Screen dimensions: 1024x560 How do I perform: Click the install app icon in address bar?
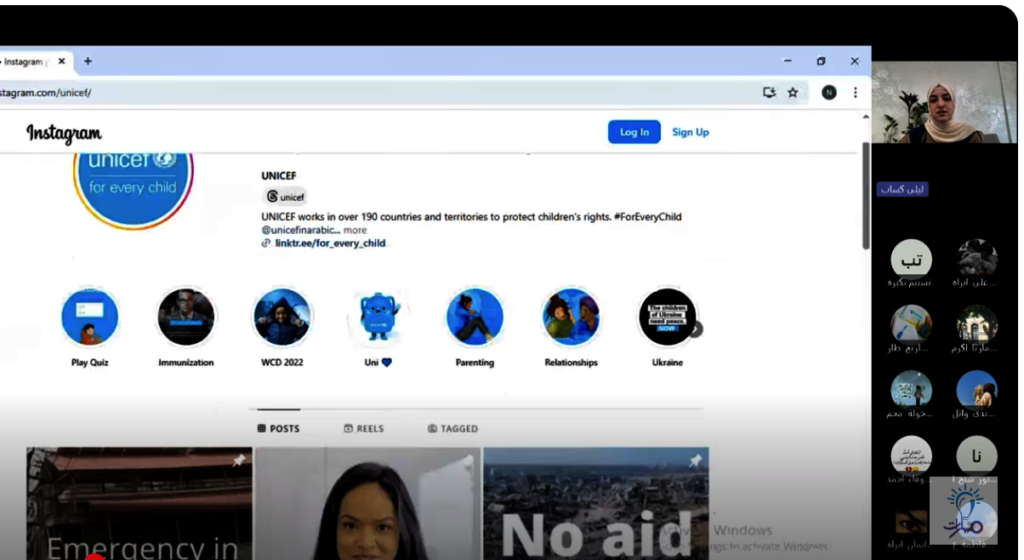(x=769, y=93)
